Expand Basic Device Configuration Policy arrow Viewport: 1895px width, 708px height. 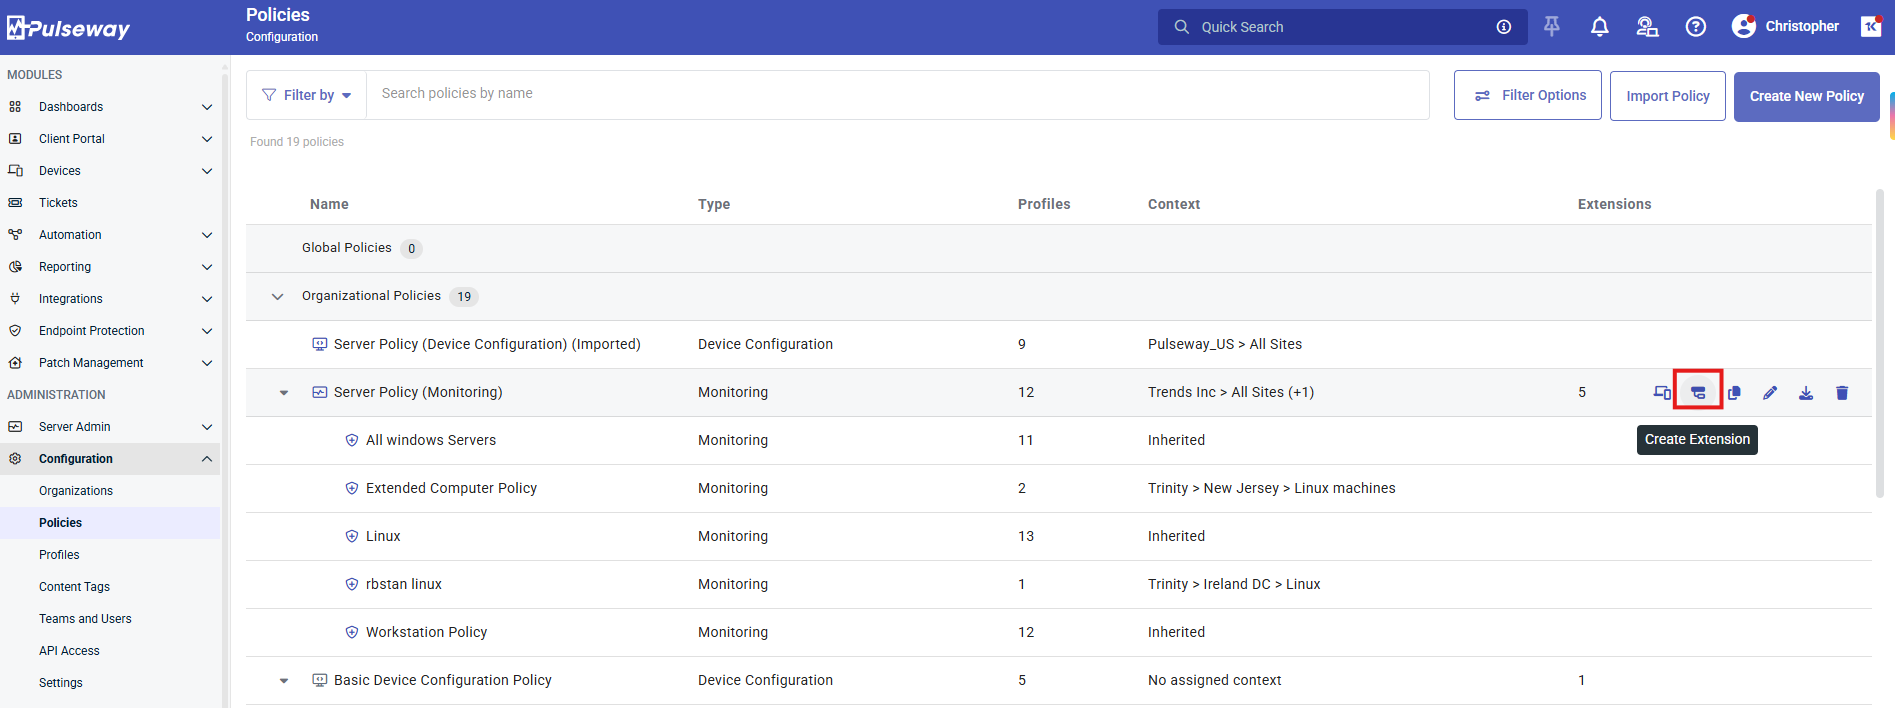[284, 681]
